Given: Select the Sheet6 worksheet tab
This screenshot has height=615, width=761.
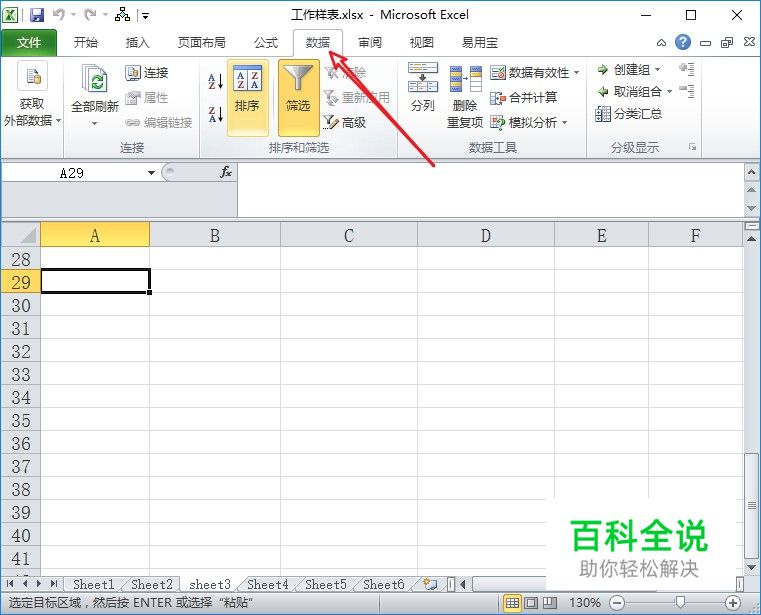Looking at the screenshot, I should click(383, 584).
